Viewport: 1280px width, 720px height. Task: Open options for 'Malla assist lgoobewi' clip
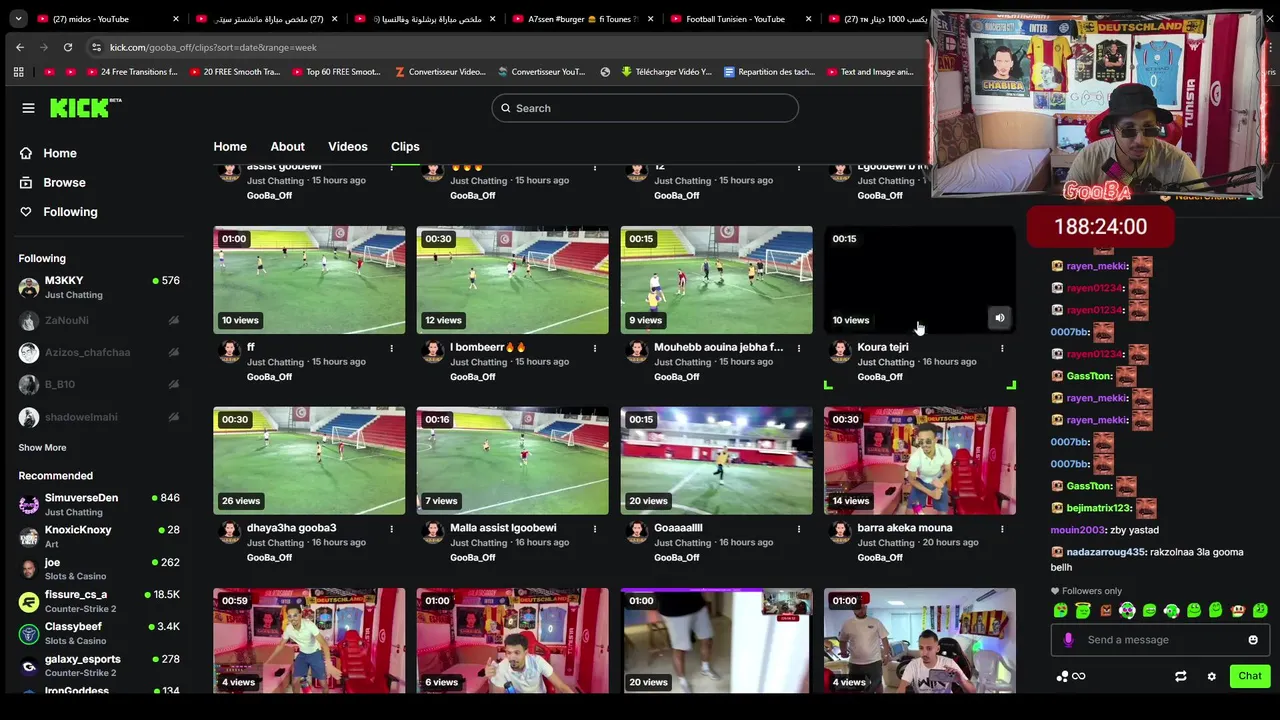click(594, 529)
